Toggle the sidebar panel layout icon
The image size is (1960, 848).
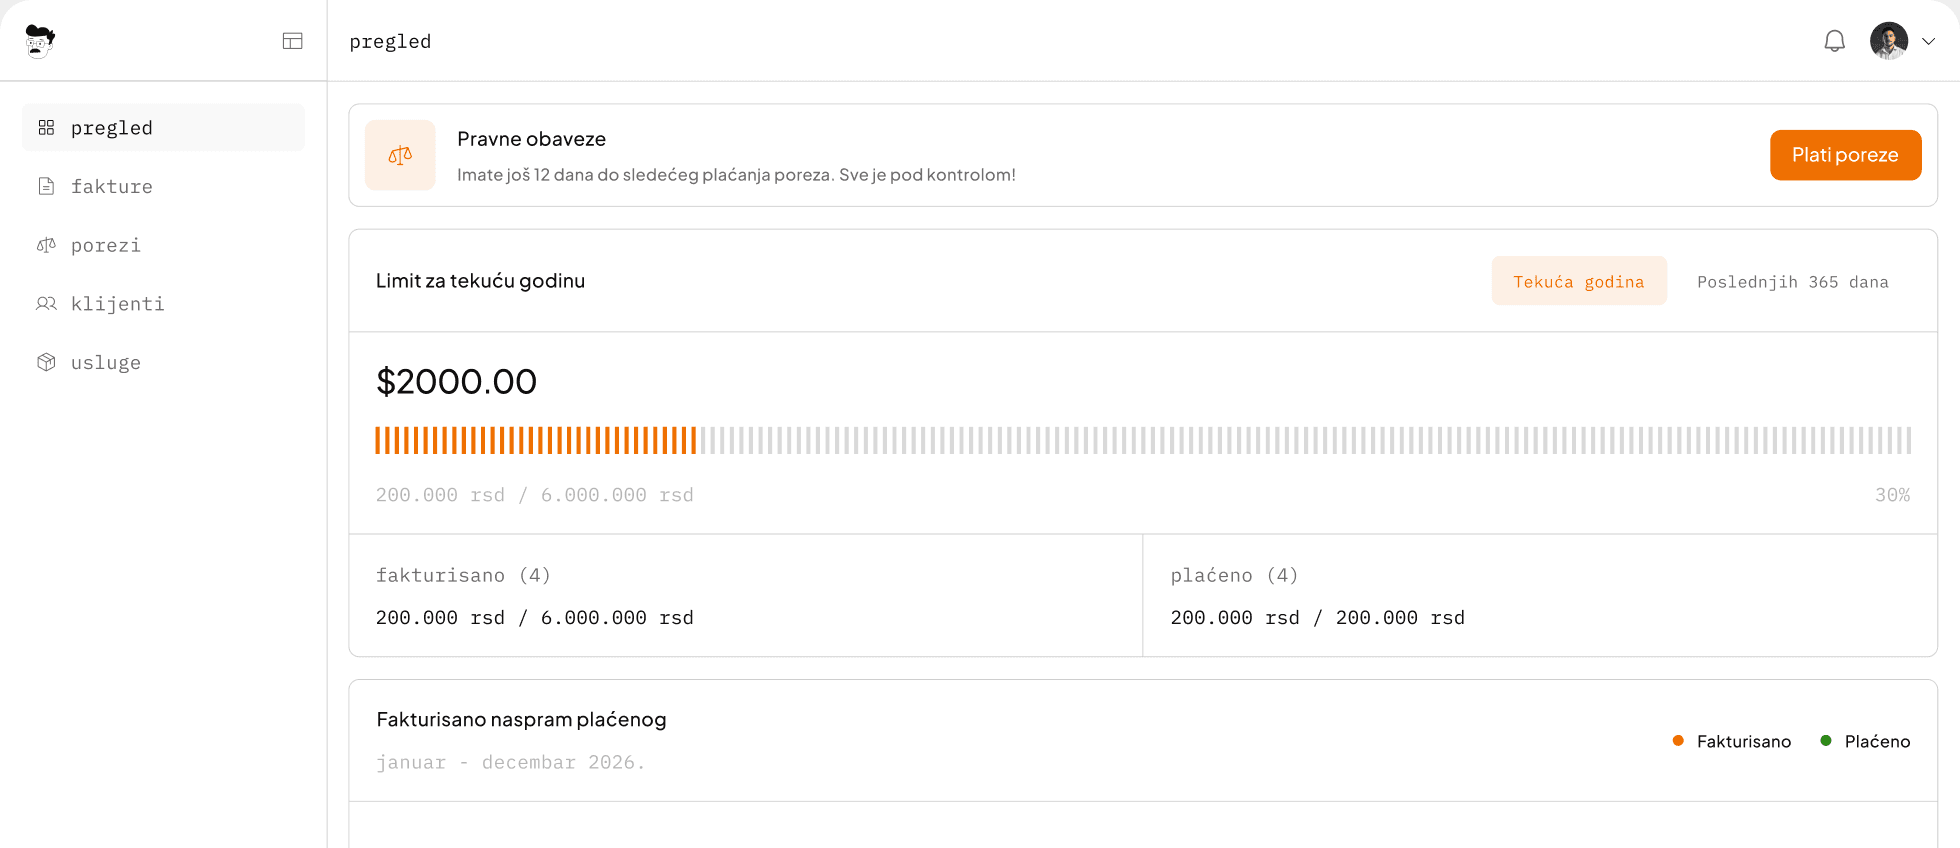292,41
